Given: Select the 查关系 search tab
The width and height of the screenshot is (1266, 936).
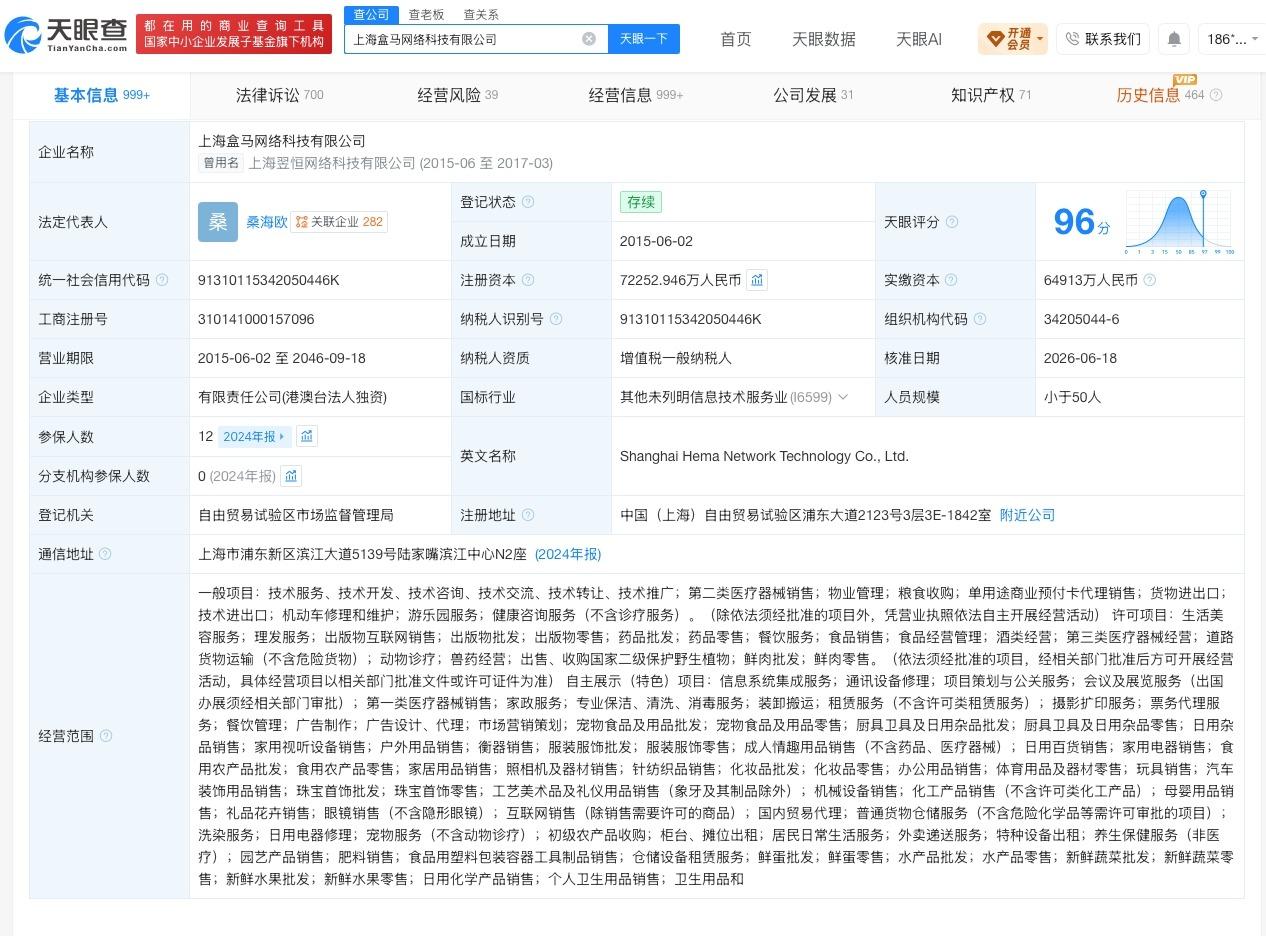Looking at the screenshot, I should (x=481, y=14).
